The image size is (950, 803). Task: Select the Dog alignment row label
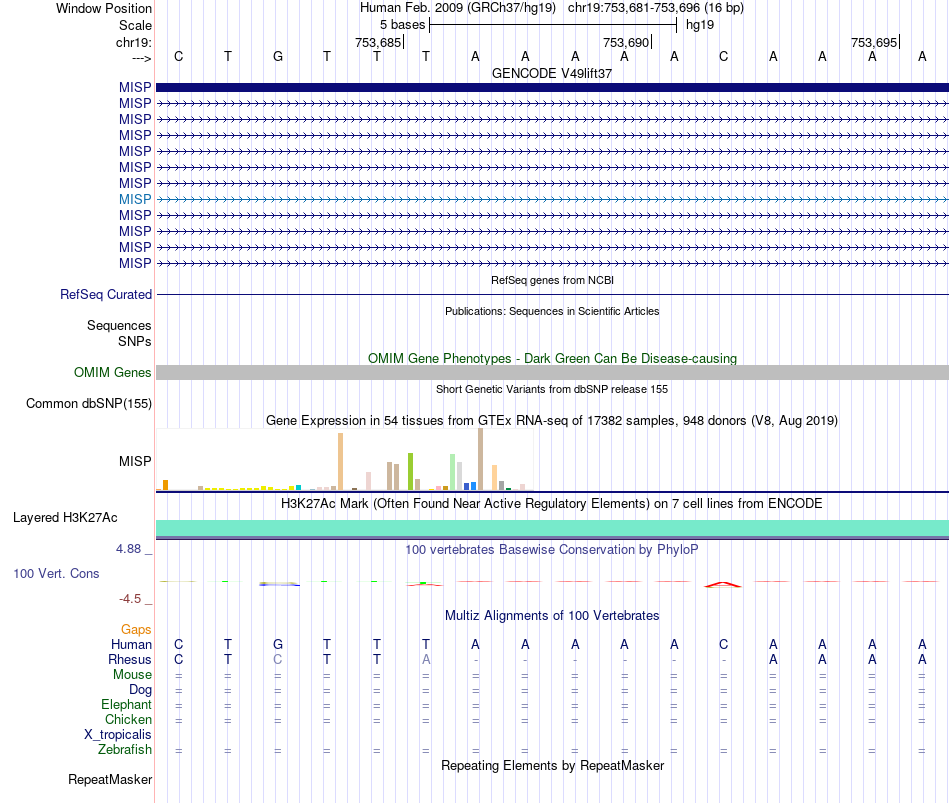(x=140, y=690)
